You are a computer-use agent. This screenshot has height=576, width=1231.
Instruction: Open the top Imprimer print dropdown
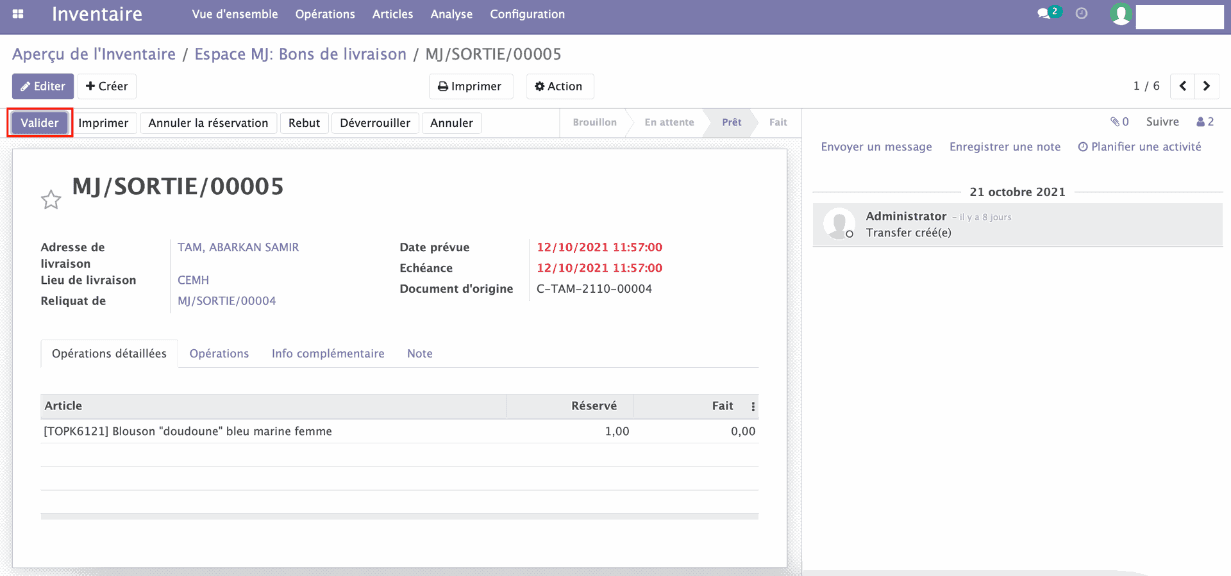click(x=471, y=87)
